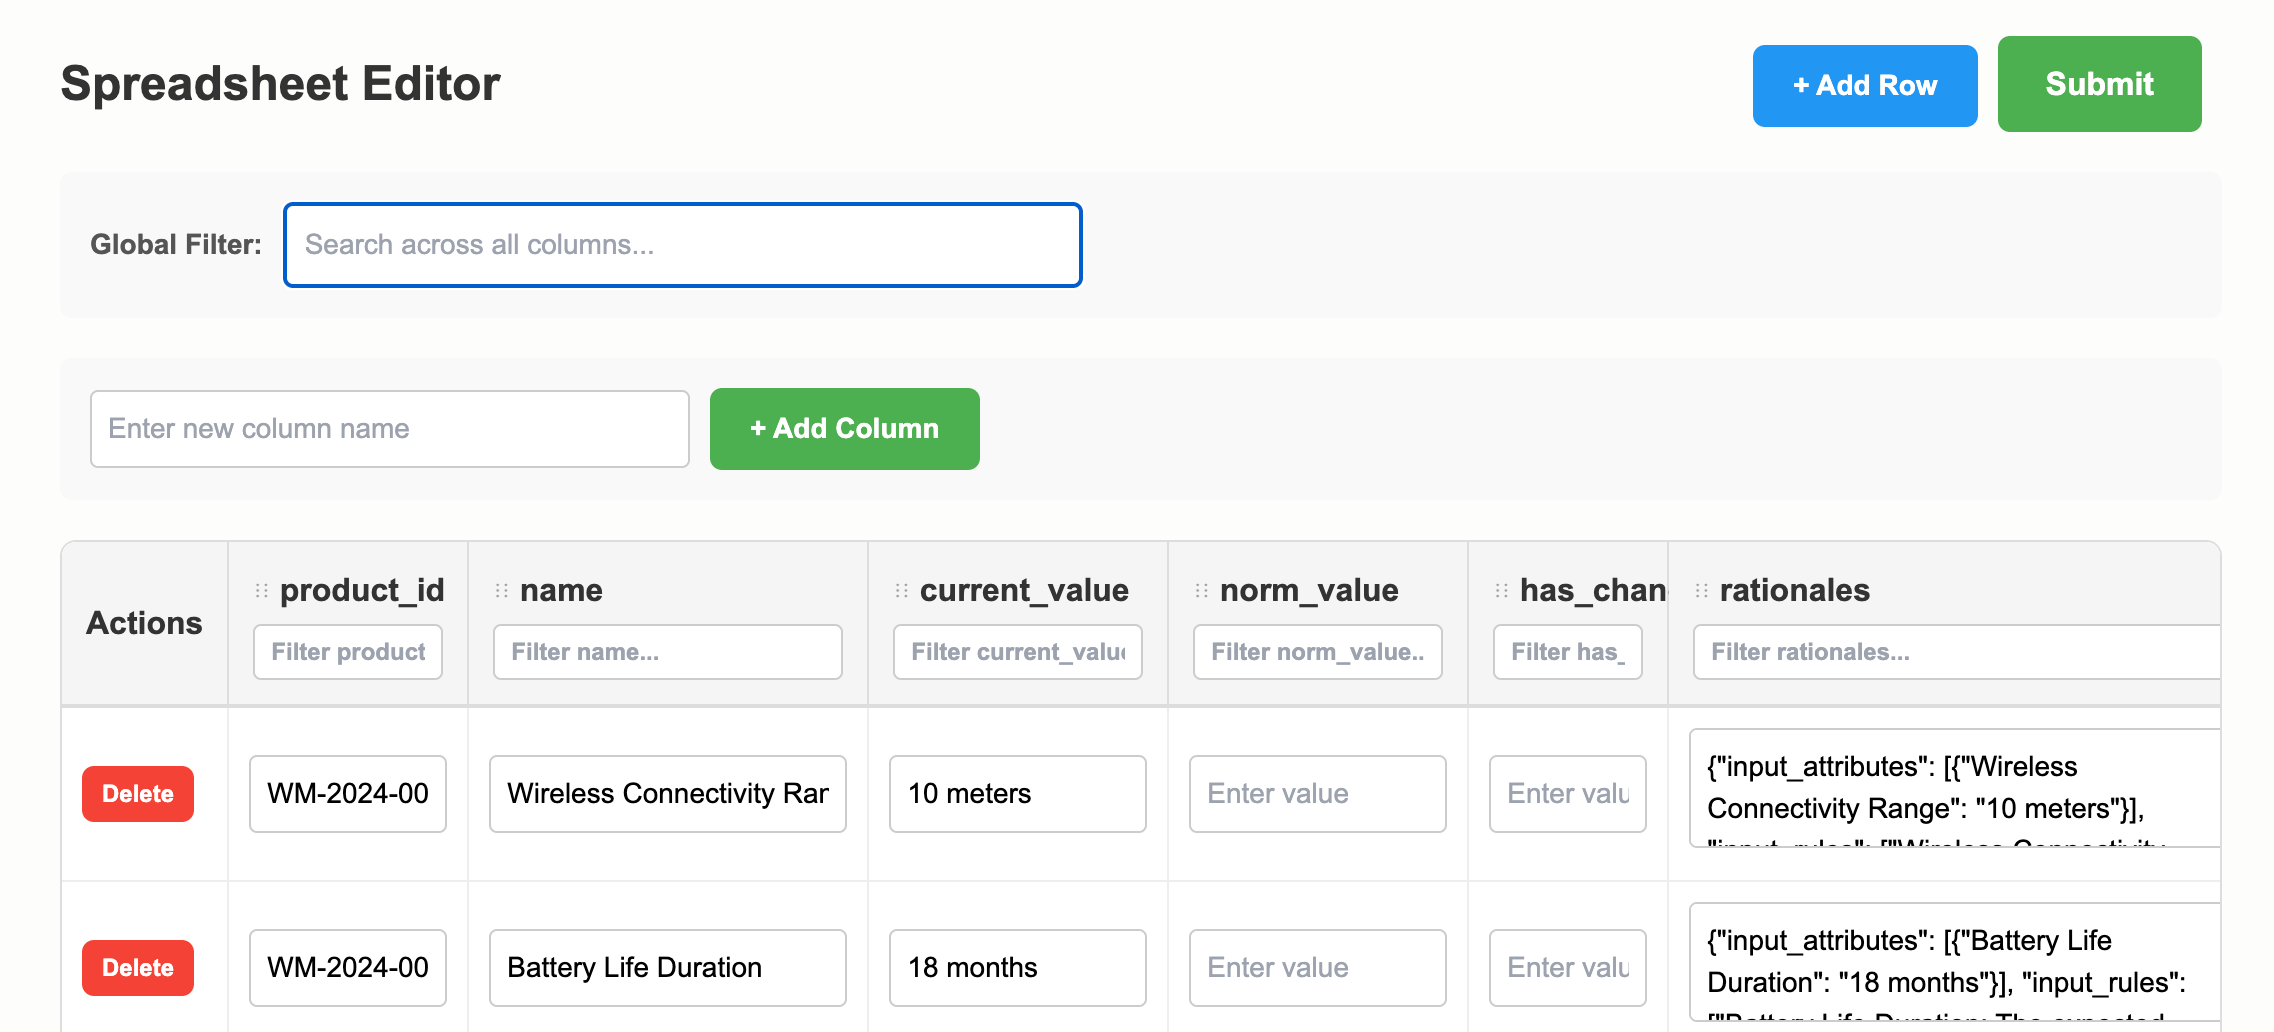2274x1032 pixels.
Task: Click the norm_value column filter field
Action: (1318, 652)
